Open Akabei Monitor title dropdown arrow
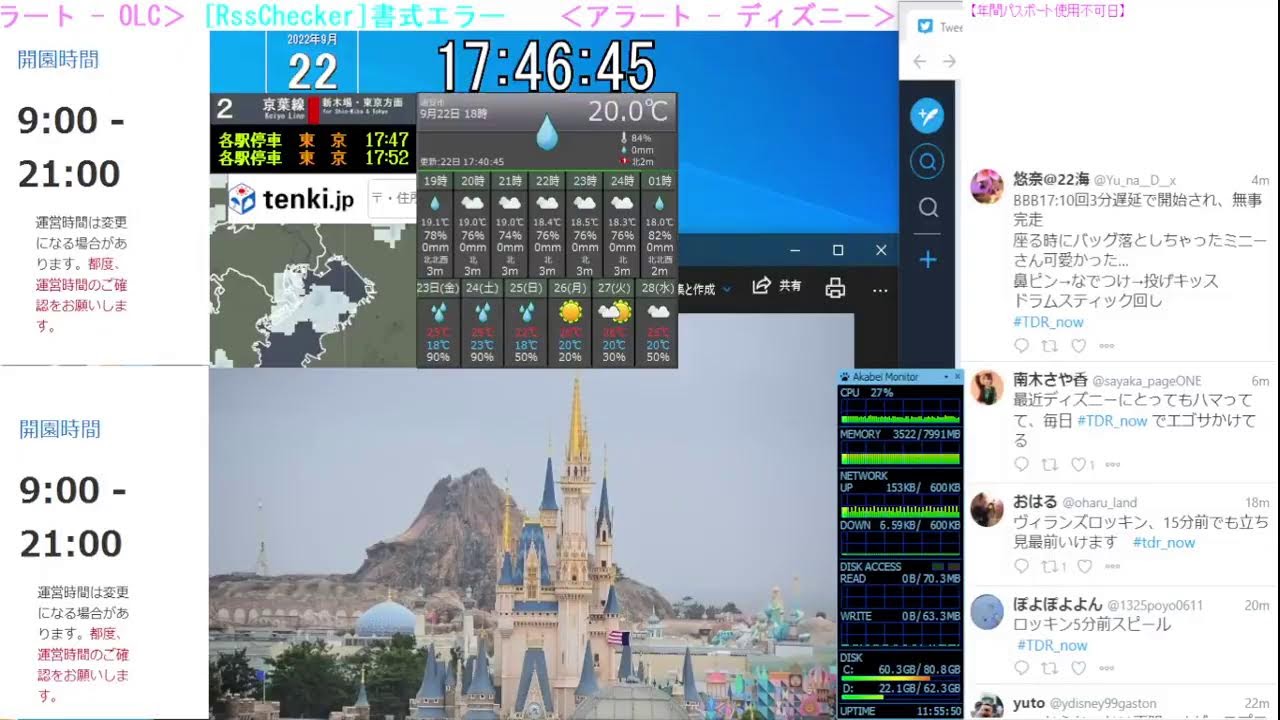 945,377
